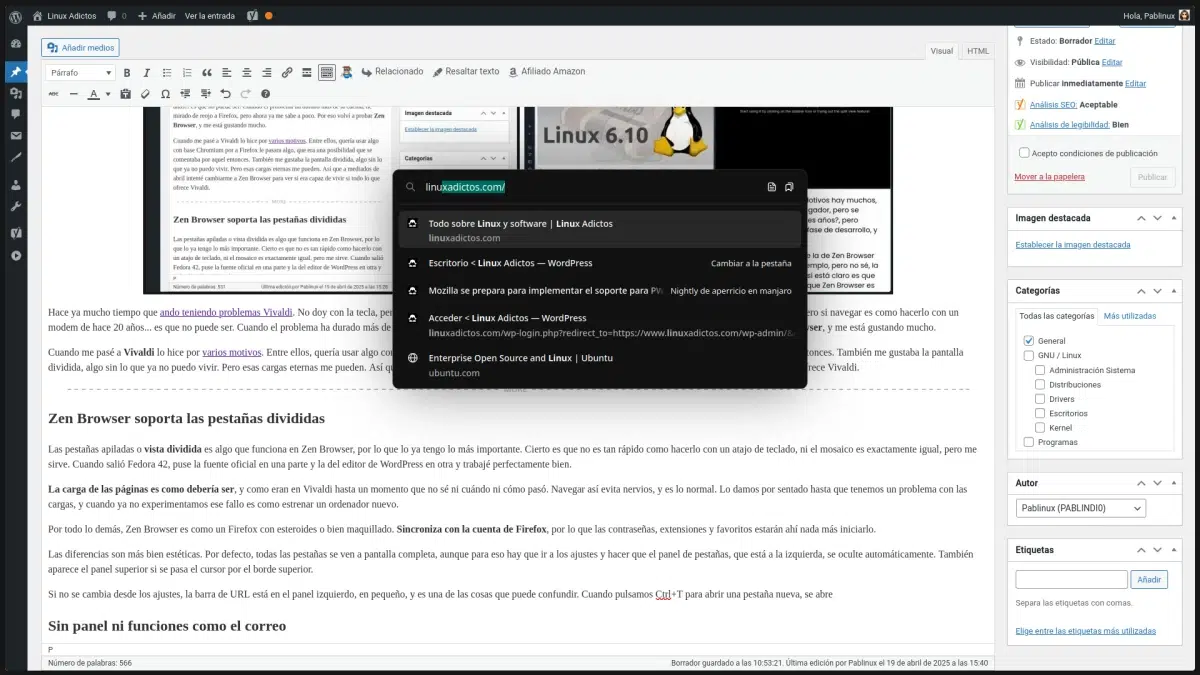Check the Kernel category

[x=1041, y=428]
